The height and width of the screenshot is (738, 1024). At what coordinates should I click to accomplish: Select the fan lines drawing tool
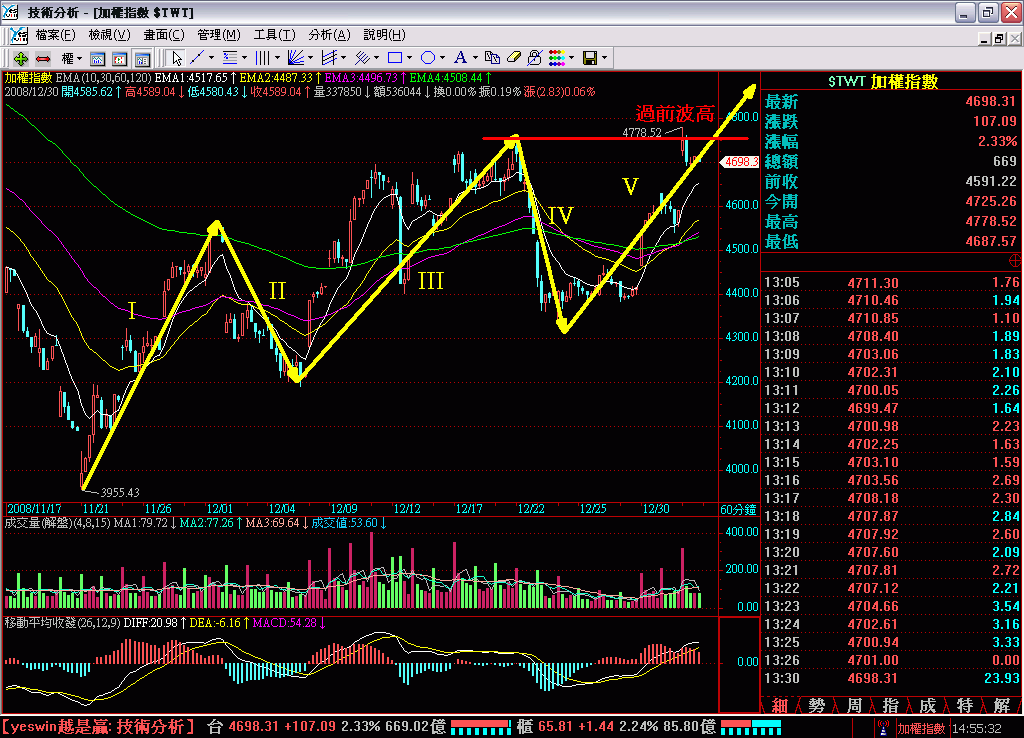[x=295, y=58]
